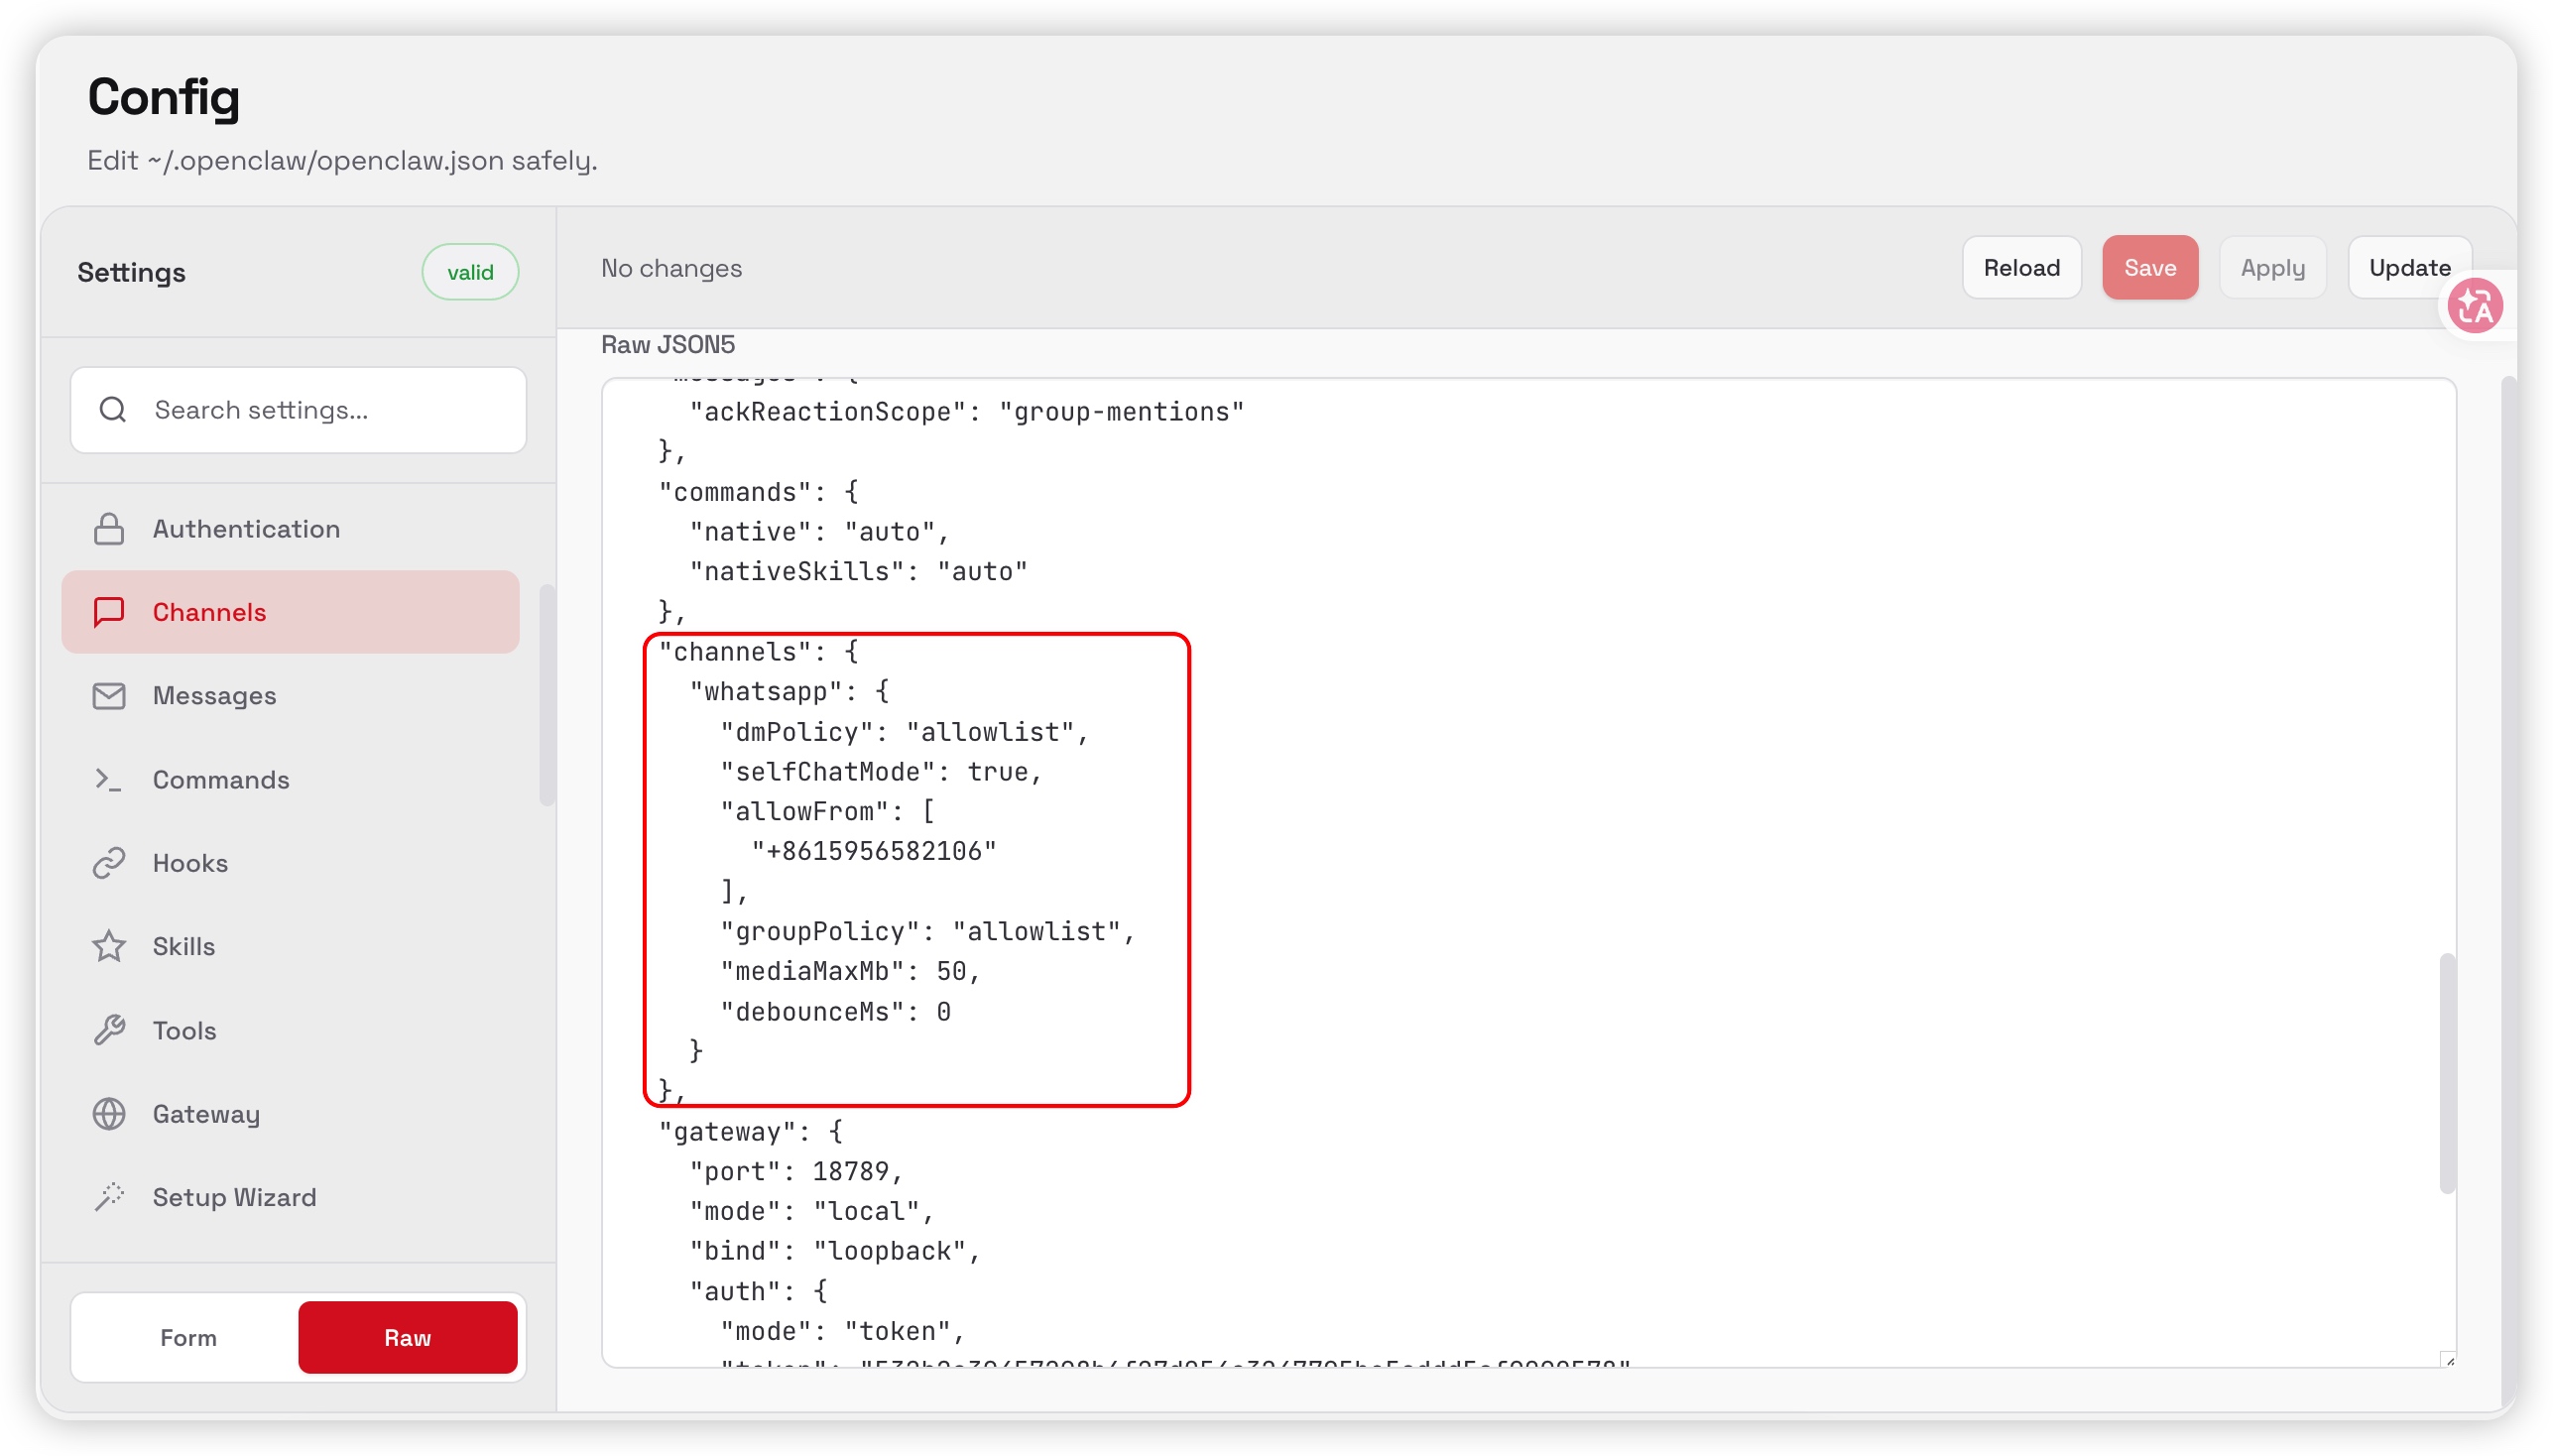Screen dimensions: 2553x1456
Task: Click the Channels chat bubble icon
Action: (109, 612)
